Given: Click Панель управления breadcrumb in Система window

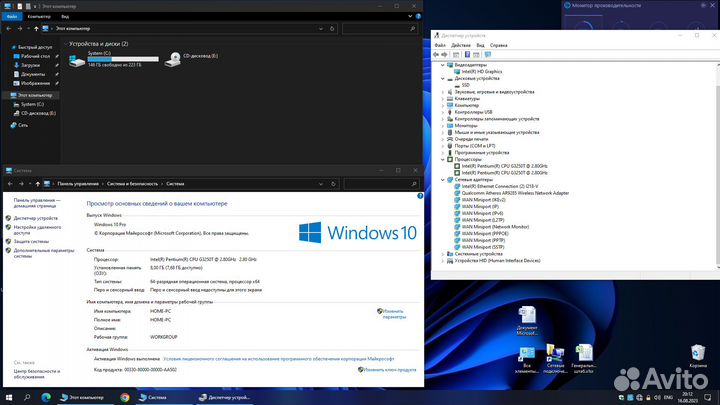Looking at the screenshot, I should pos(78,184).
